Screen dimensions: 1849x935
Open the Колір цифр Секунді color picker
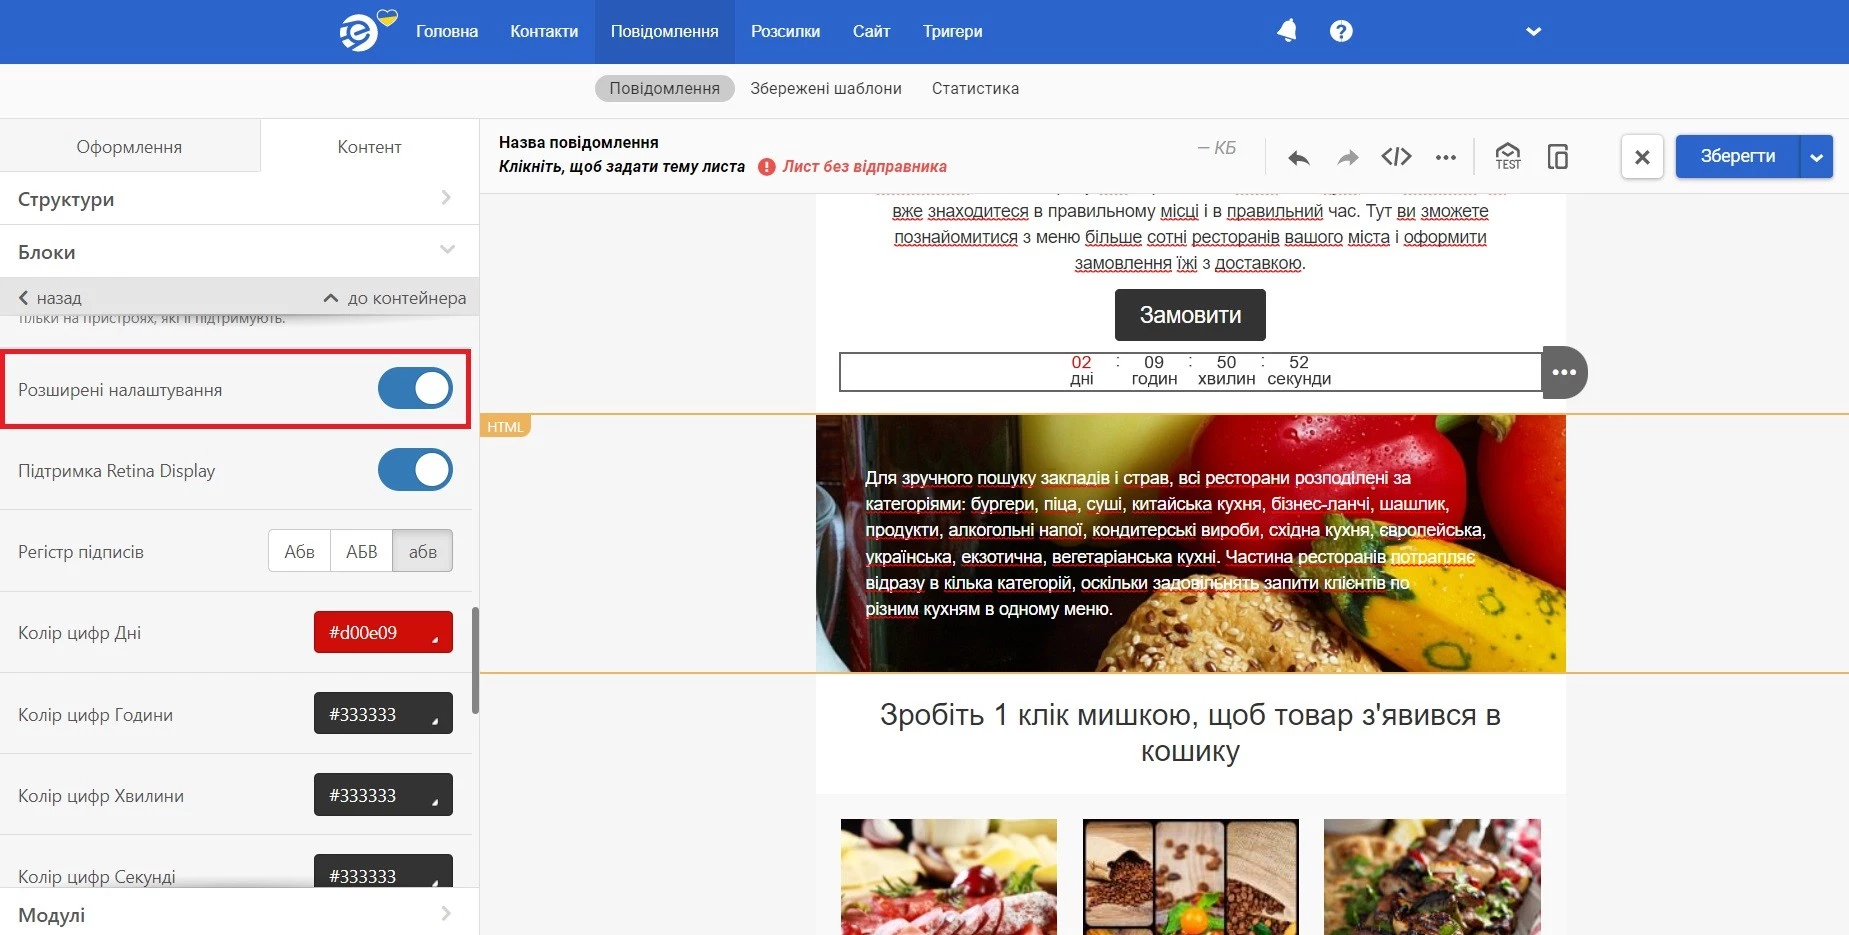(383, 872)
